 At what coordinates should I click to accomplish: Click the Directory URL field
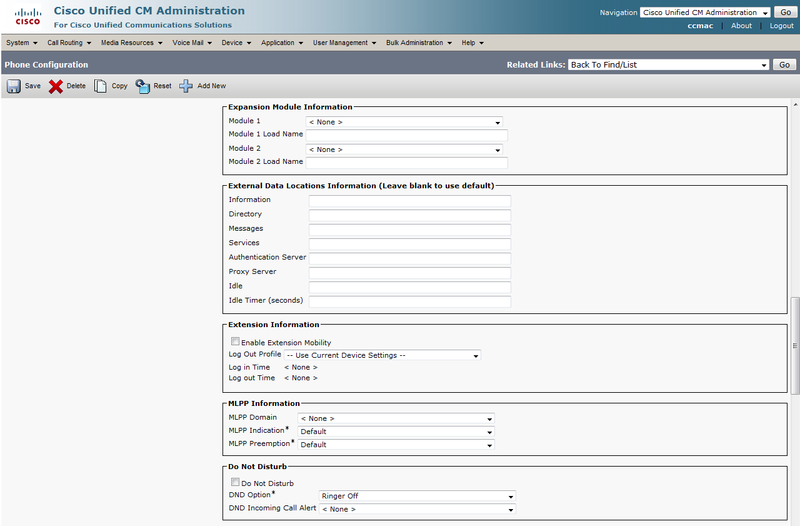pos(410,215)
